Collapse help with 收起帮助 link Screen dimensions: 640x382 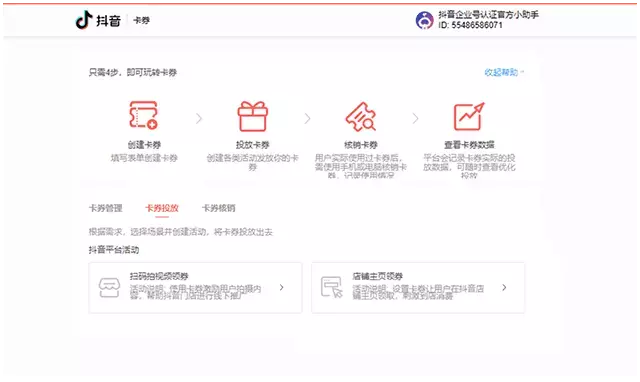pyautogui.click(x=504, y=72)
